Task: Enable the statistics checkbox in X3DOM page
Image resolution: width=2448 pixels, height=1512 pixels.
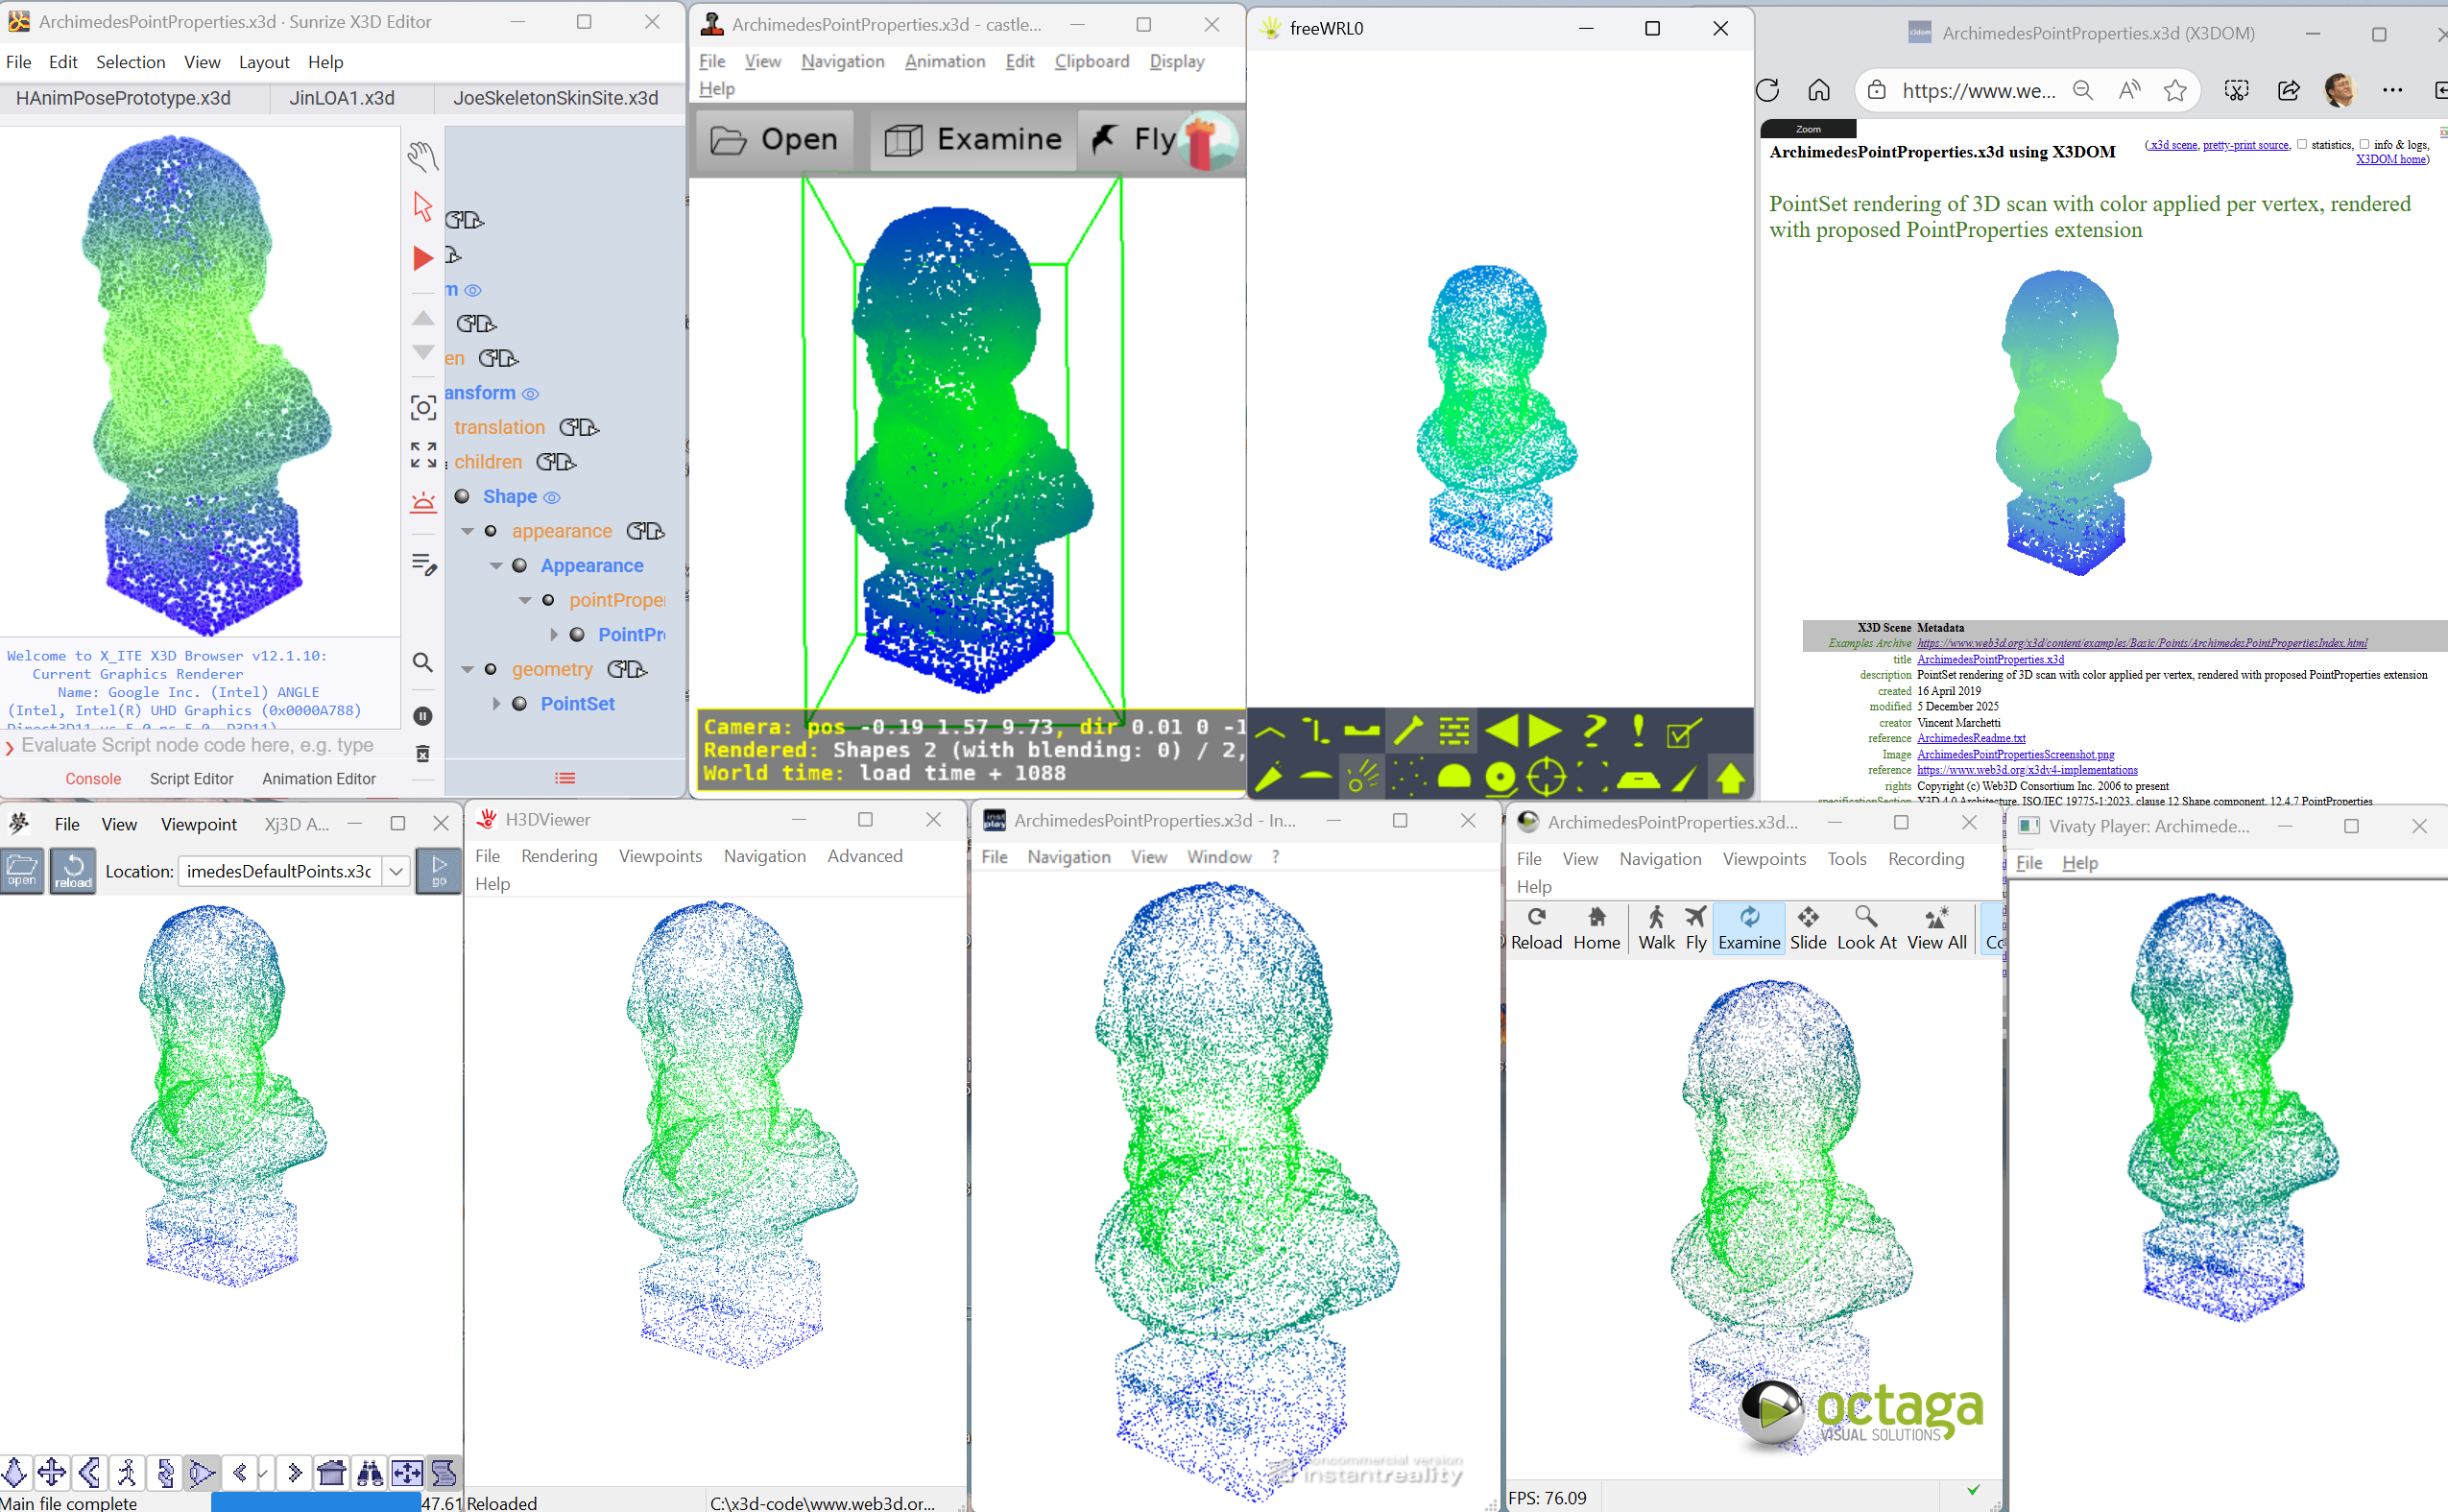Action: point(2302,144)
